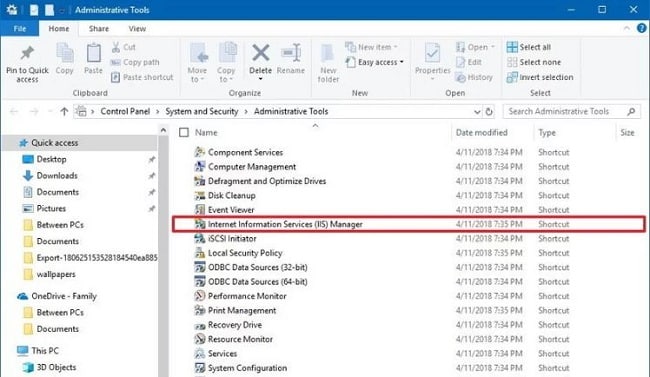
Task: Unpin Downloads using its pin icon
Action: click(152, 176)
